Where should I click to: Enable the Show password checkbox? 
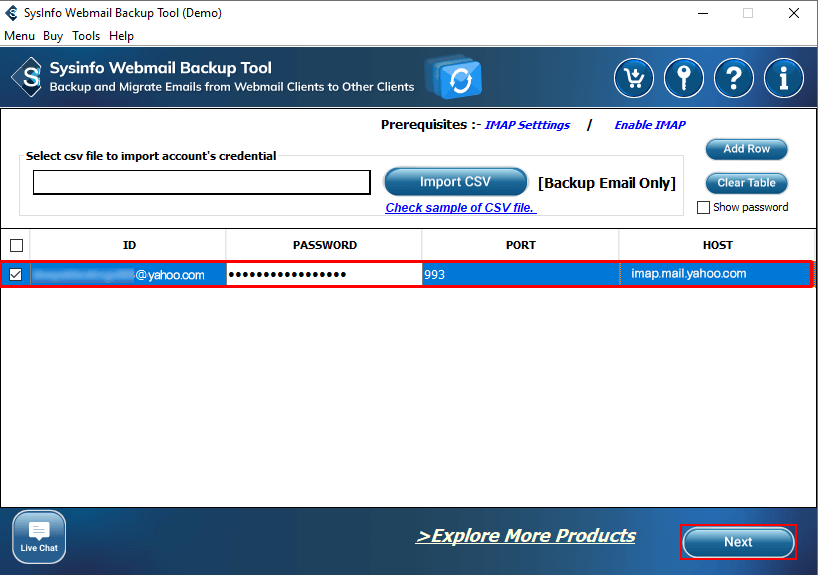pyautogui.click(x=703, y=208)
